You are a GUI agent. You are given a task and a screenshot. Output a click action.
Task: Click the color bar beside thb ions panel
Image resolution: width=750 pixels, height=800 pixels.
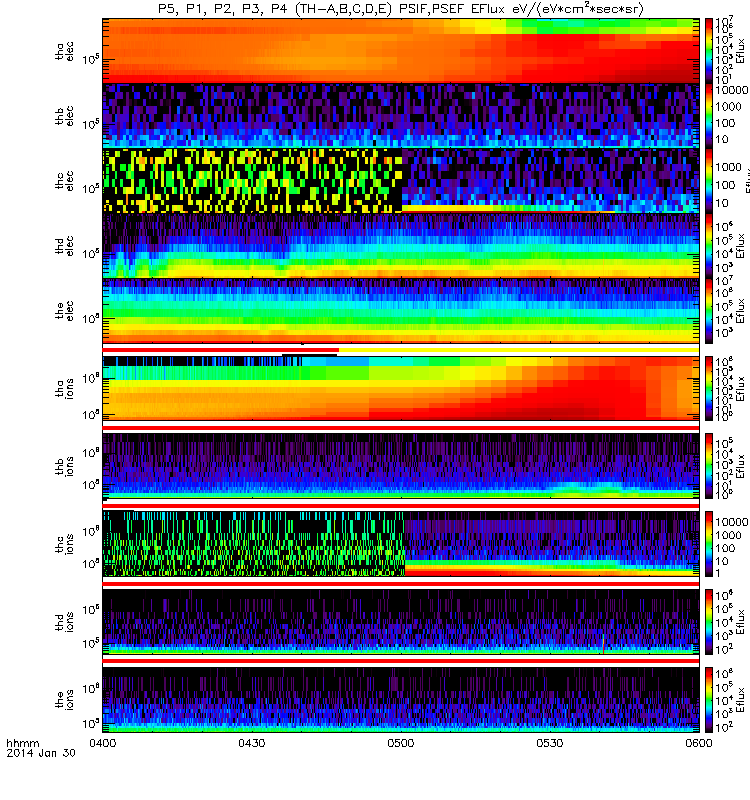[x=709, y=466]
